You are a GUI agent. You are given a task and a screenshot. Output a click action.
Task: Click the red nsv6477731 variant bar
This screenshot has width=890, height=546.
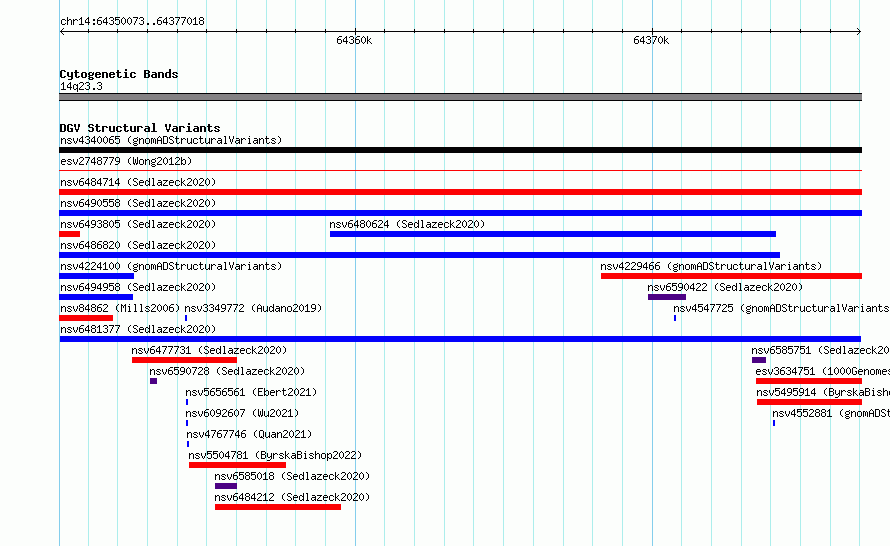(x=184, y=360)
